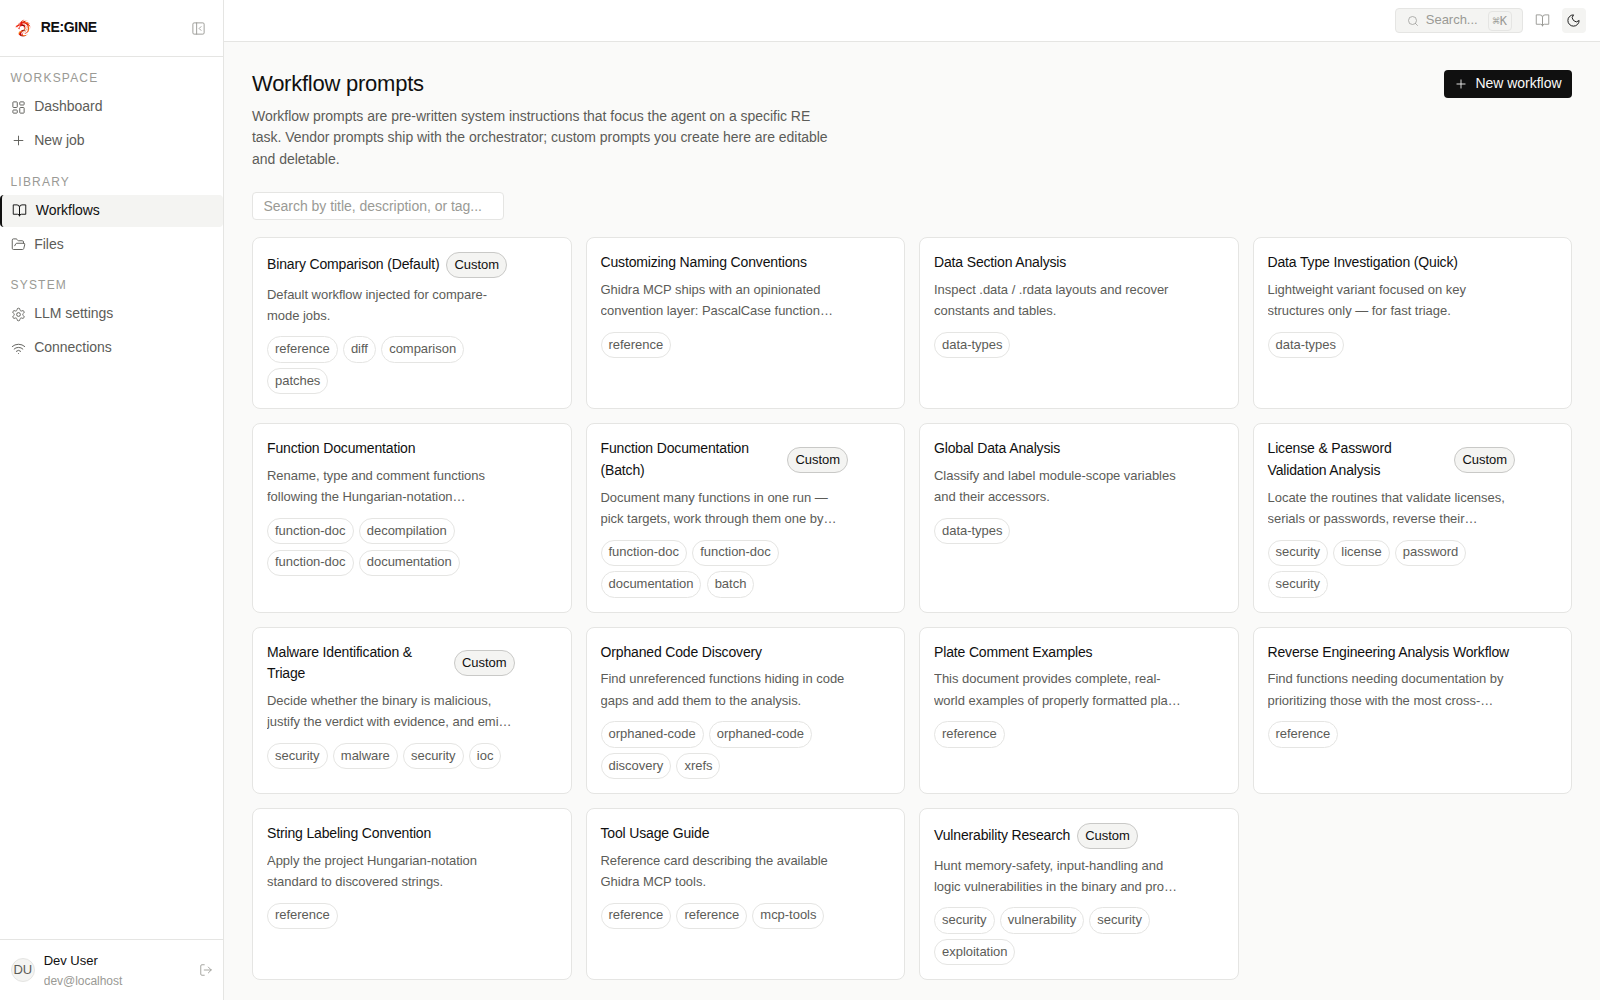Click the logout icon next to Dev User
Viewport: 1600px width, 1000px height.
(206, 970)
